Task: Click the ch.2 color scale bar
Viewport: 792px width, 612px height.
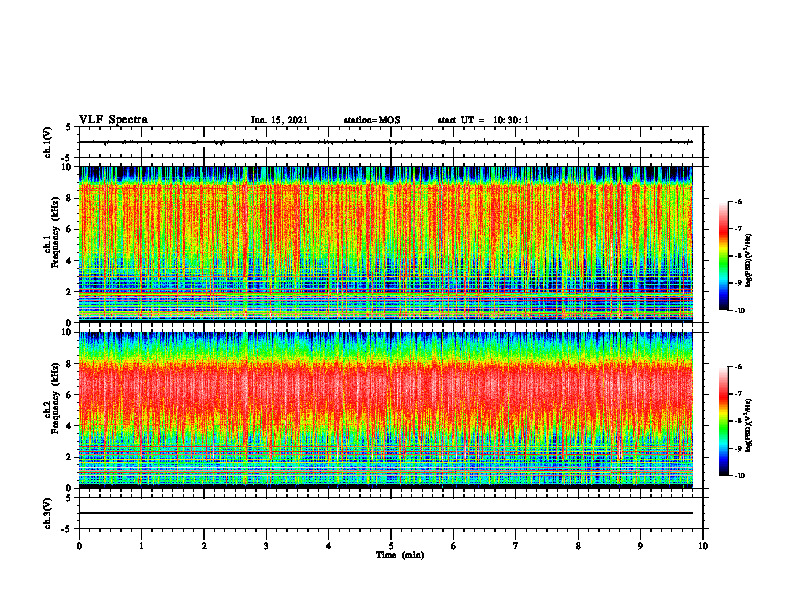Action: coord(724,421)
